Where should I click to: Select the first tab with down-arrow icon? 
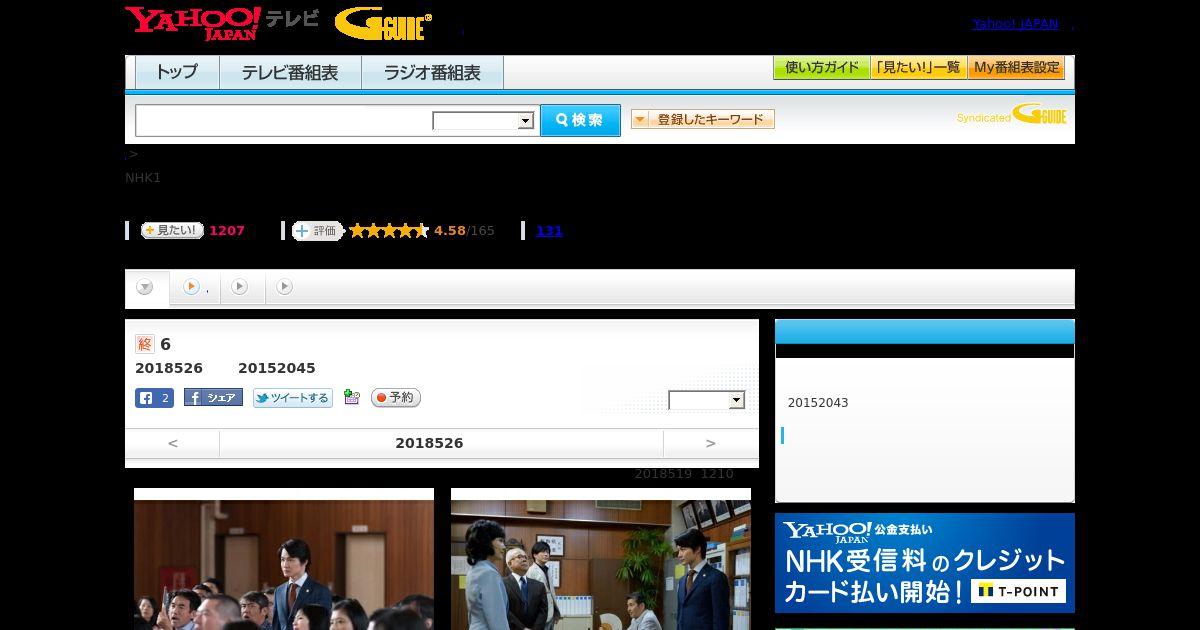(x=146, y=287)
